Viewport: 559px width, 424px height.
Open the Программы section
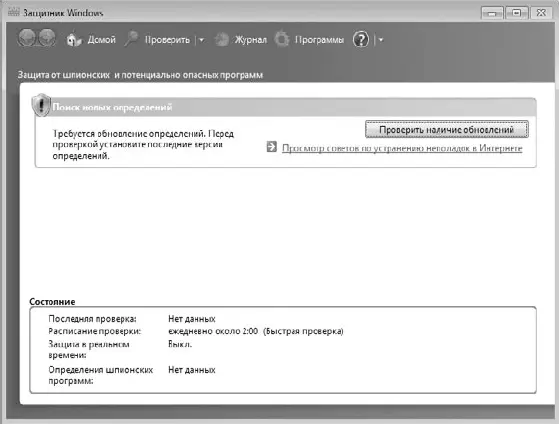point(319,40)
